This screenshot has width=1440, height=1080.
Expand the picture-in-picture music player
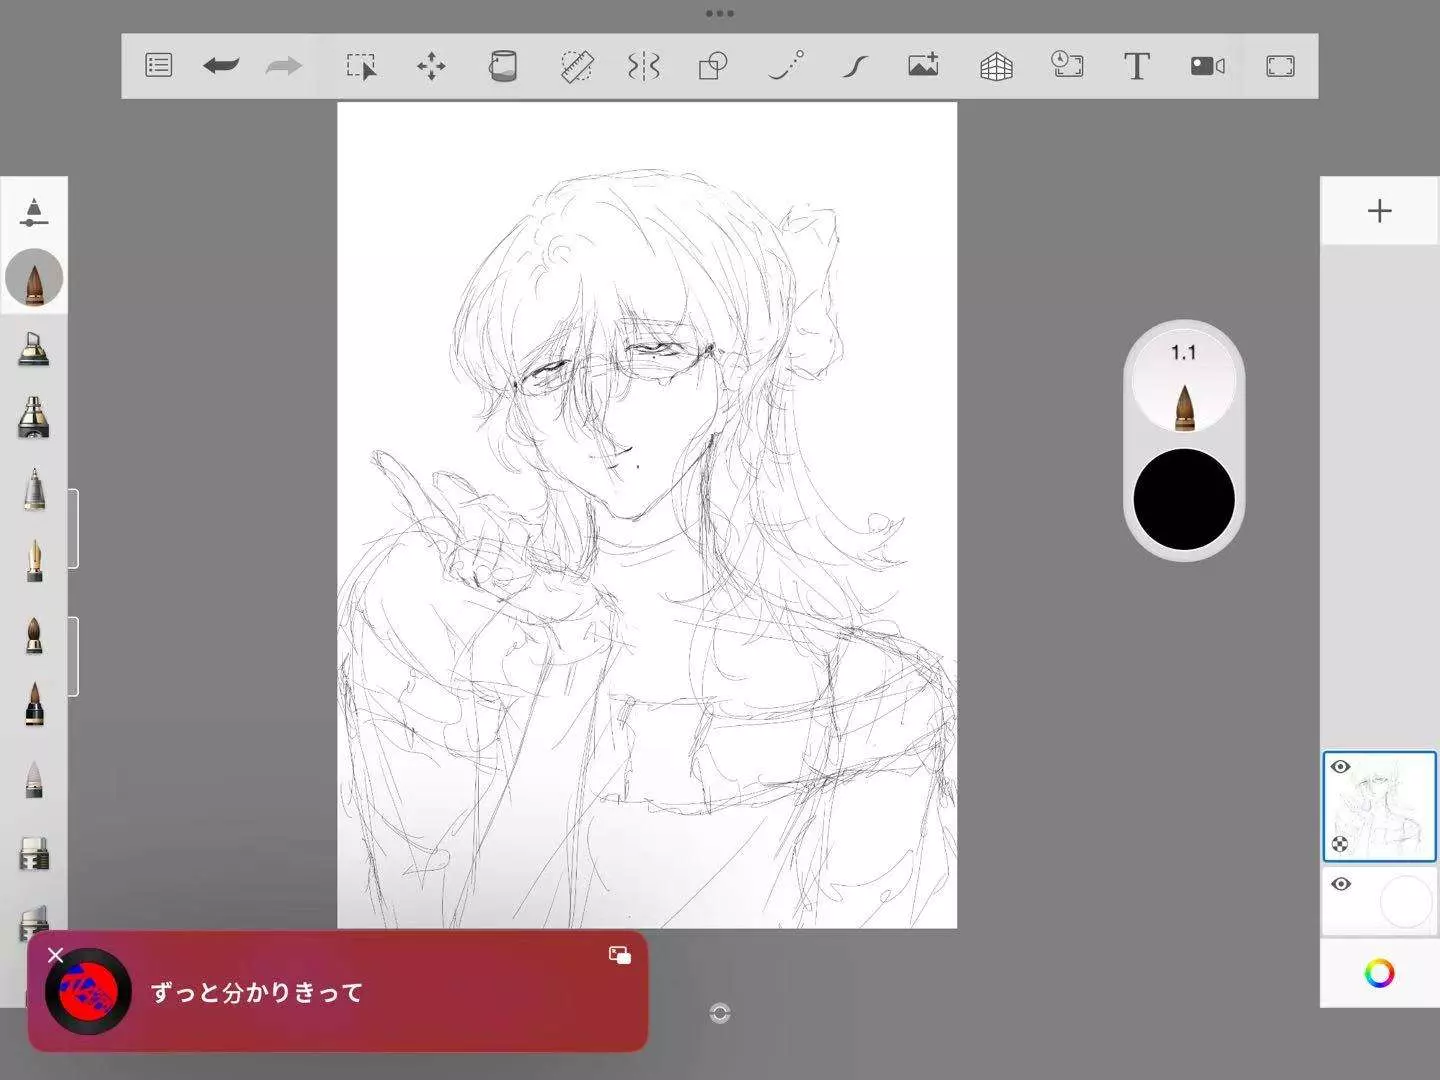[x=619, y=956]
